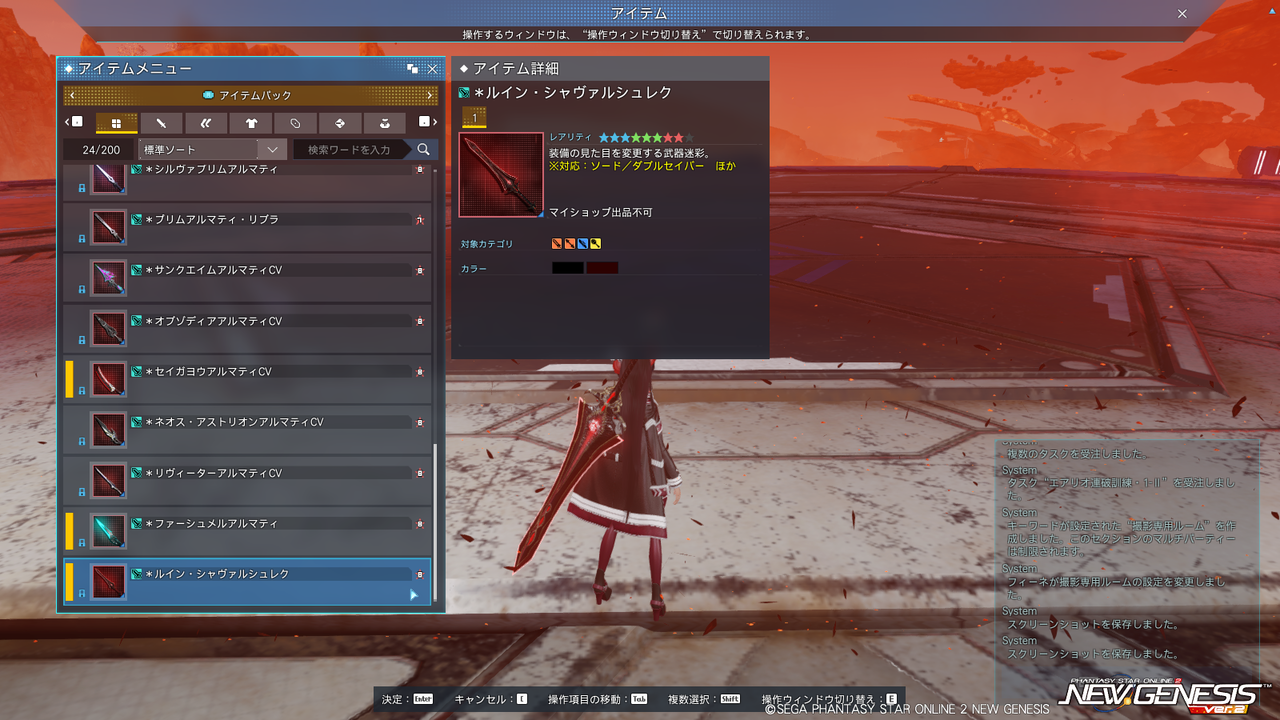The height and width of the screenshot is (720, 1280).
Task: Click the large weapon preview in アイテム詳細
Action: [x=501, y=175]
